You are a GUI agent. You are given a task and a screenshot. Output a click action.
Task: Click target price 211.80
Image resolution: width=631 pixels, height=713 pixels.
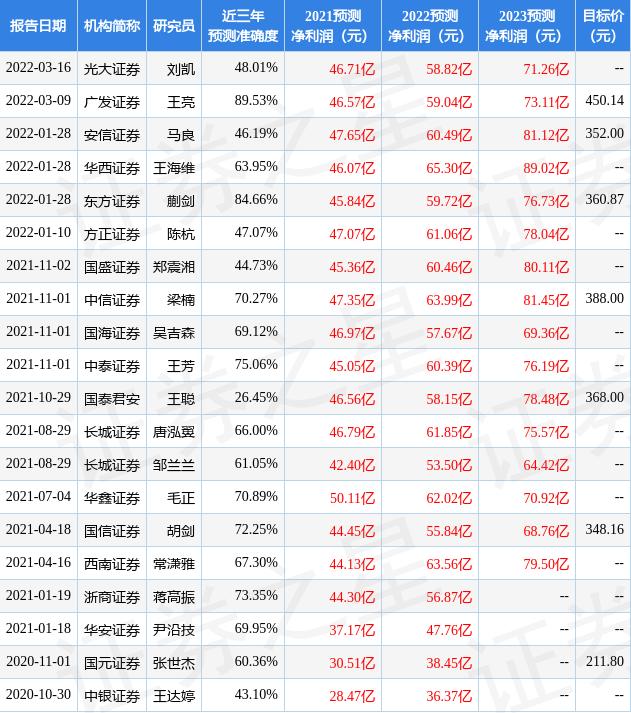tap(605, 662)
